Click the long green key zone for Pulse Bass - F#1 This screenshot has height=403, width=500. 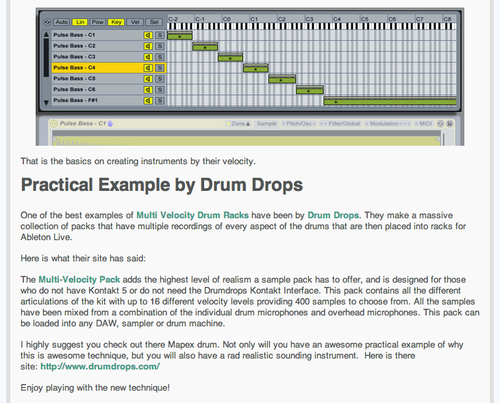[390, 102]
